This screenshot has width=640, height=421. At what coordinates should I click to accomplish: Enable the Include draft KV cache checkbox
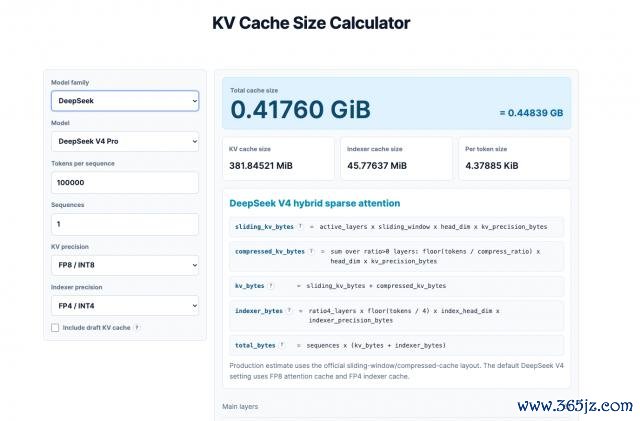pyautogui.click(x=55, y=327)
